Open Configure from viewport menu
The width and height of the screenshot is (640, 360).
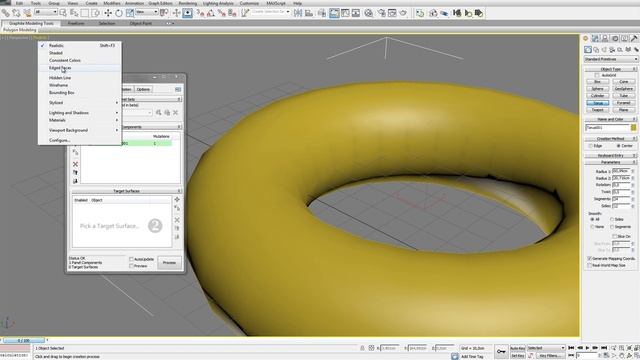pos(80,140)
